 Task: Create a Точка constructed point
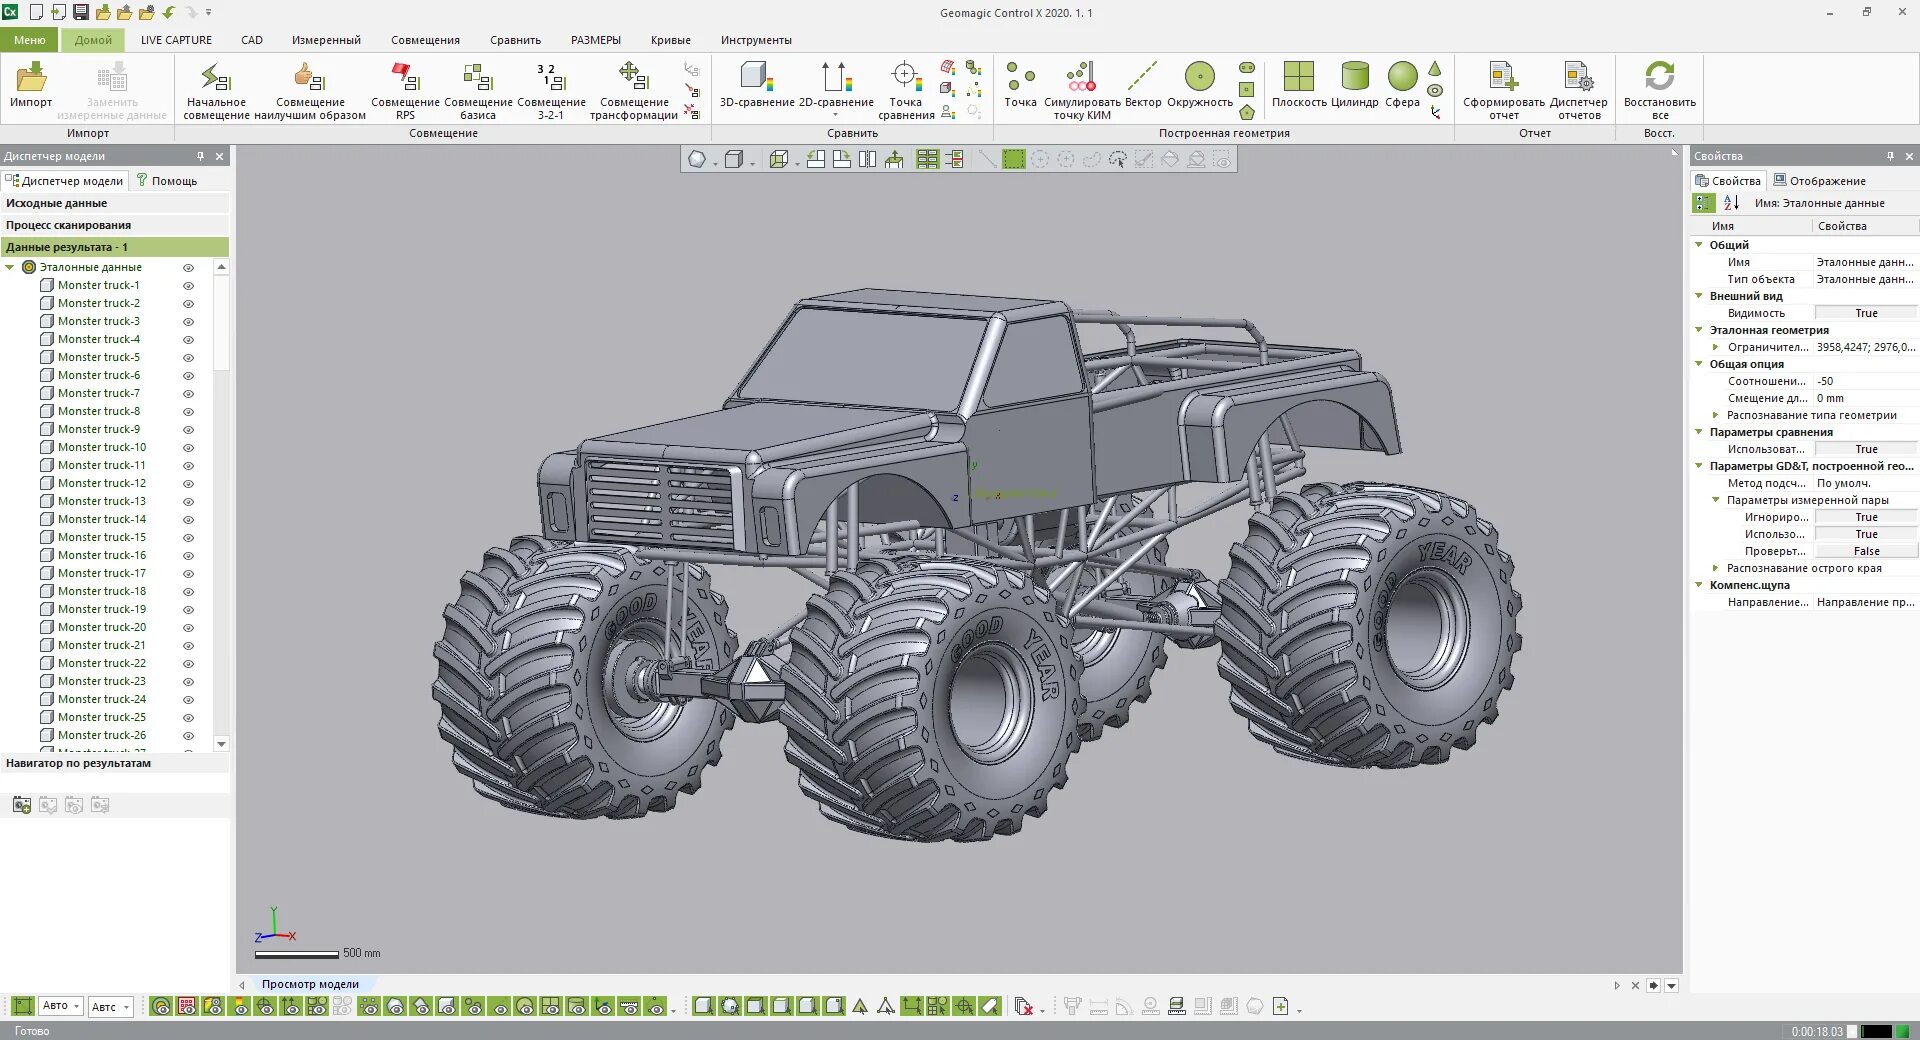[1020, 85]
